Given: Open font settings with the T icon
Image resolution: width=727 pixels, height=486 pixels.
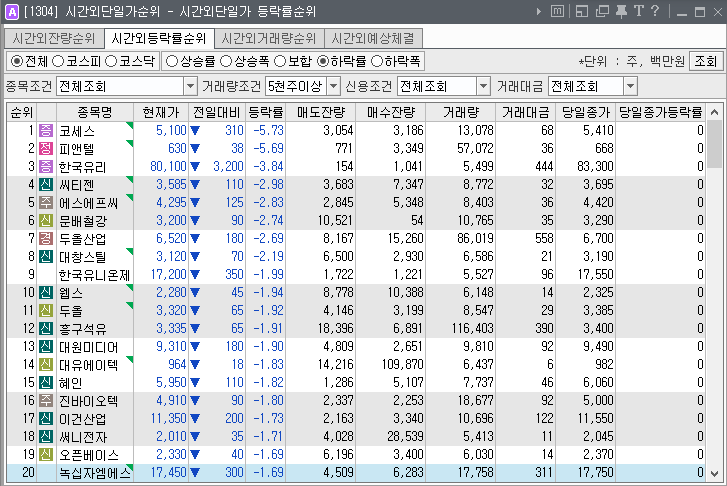Looking at the screenshot, I should pyautogui.click(x=639, y=11).
